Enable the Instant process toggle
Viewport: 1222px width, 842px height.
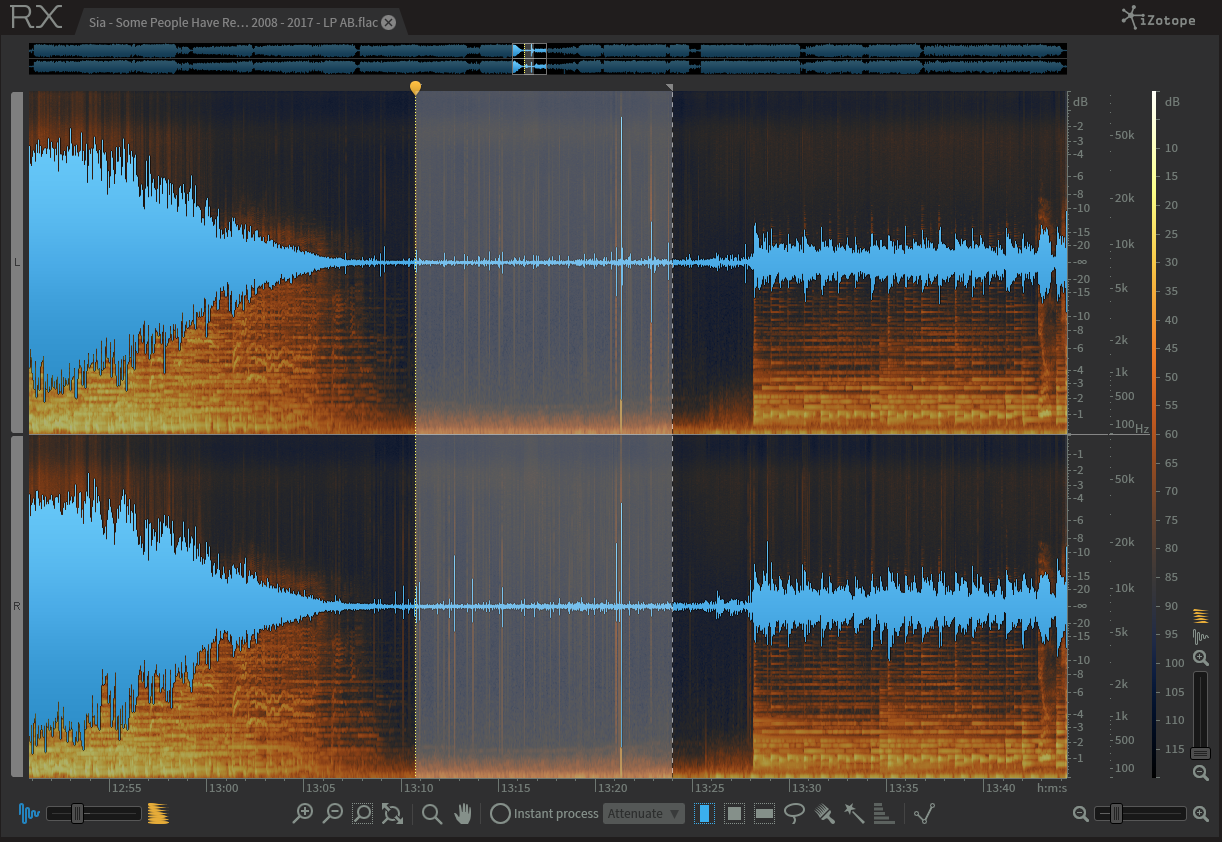coord(500,814)
